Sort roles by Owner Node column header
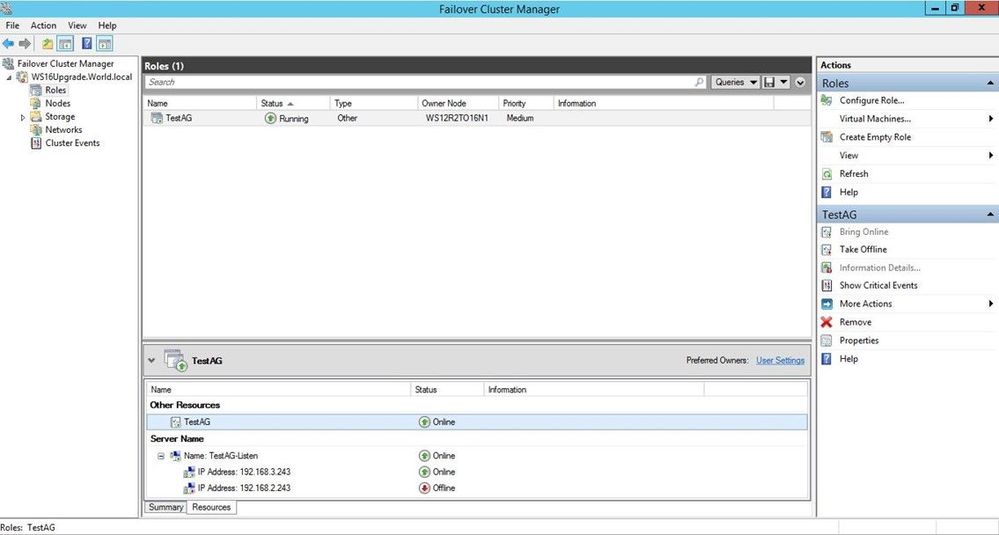This screenshot has height=535, width=999. pyautogui.click(x=457, y=103)
